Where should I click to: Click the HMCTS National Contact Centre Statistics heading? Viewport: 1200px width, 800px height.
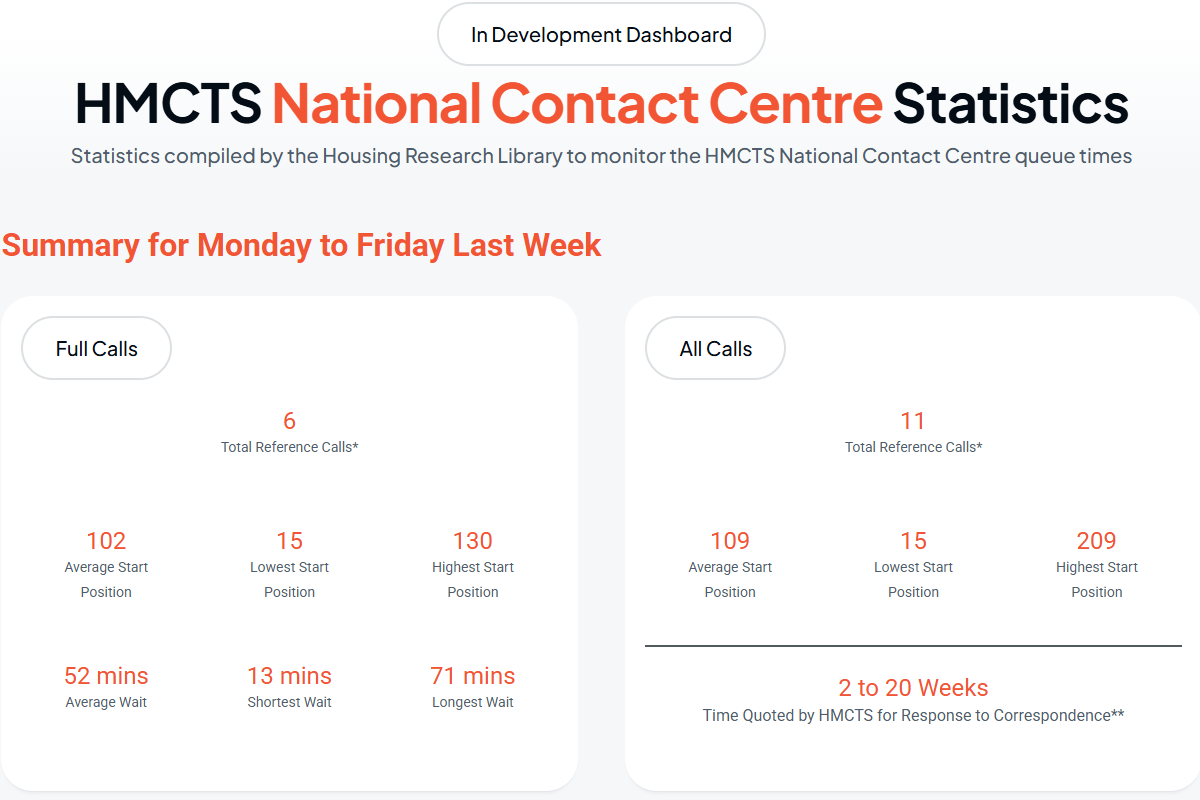[601, 103]
